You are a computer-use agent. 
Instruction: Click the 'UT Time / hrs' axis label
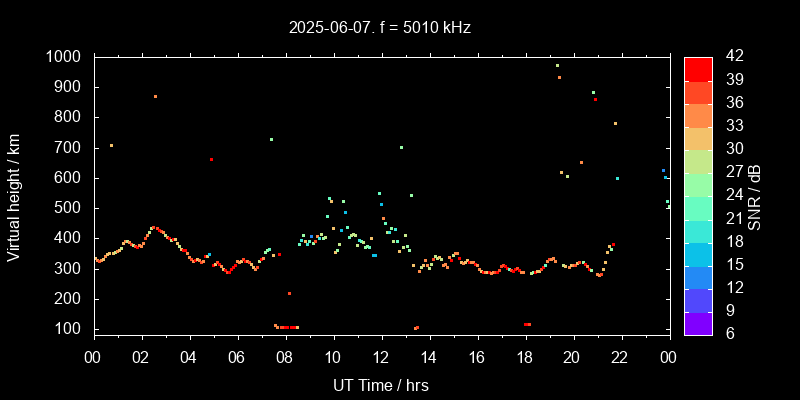pos(381,384)
